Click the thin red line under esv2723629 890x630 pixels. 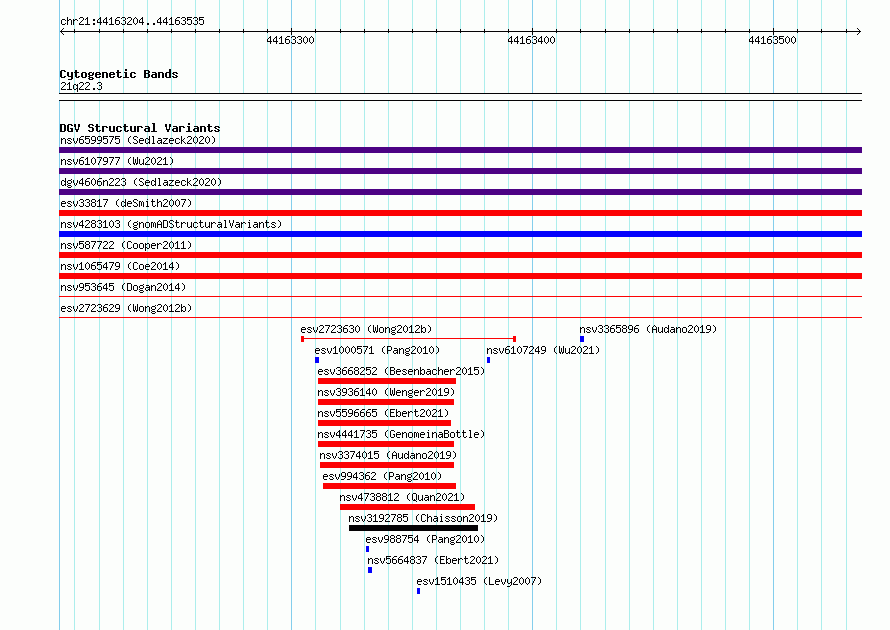click(x=460, y=317)
